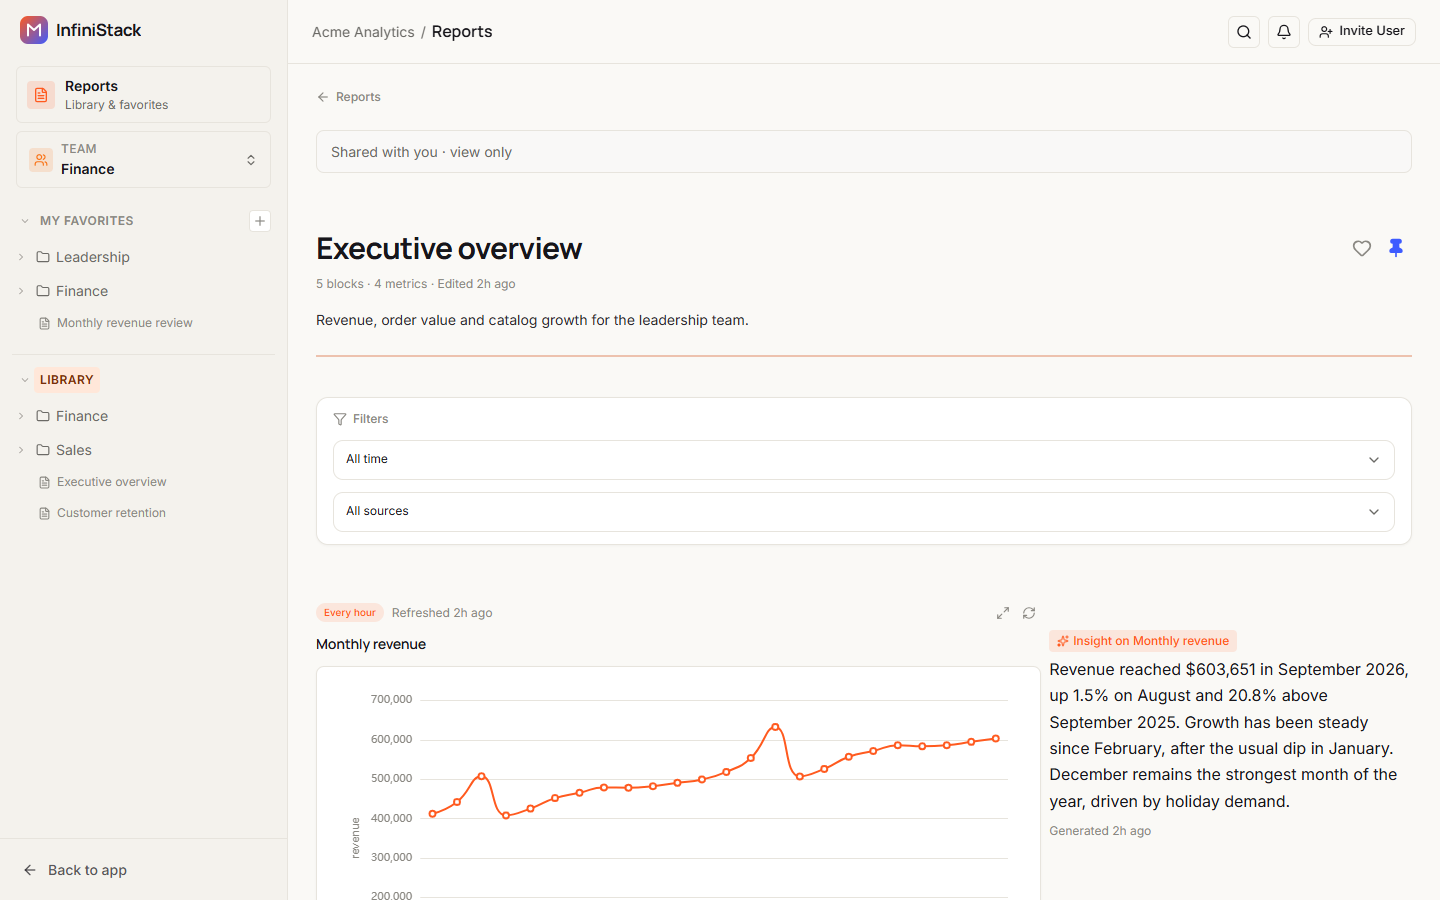Image resolution: width=1440 pixels, height=900 pixels.
Task: Click the back arrow beside Reports
Action: point(323,97)
